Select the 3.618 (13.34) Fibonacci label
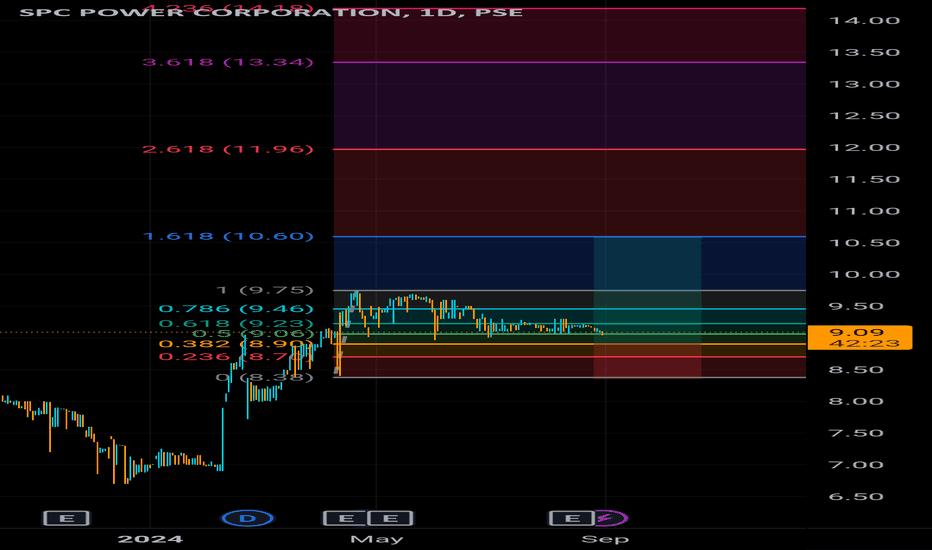The image size is (932, 550). pyautogui.click(x=228, y=62)
